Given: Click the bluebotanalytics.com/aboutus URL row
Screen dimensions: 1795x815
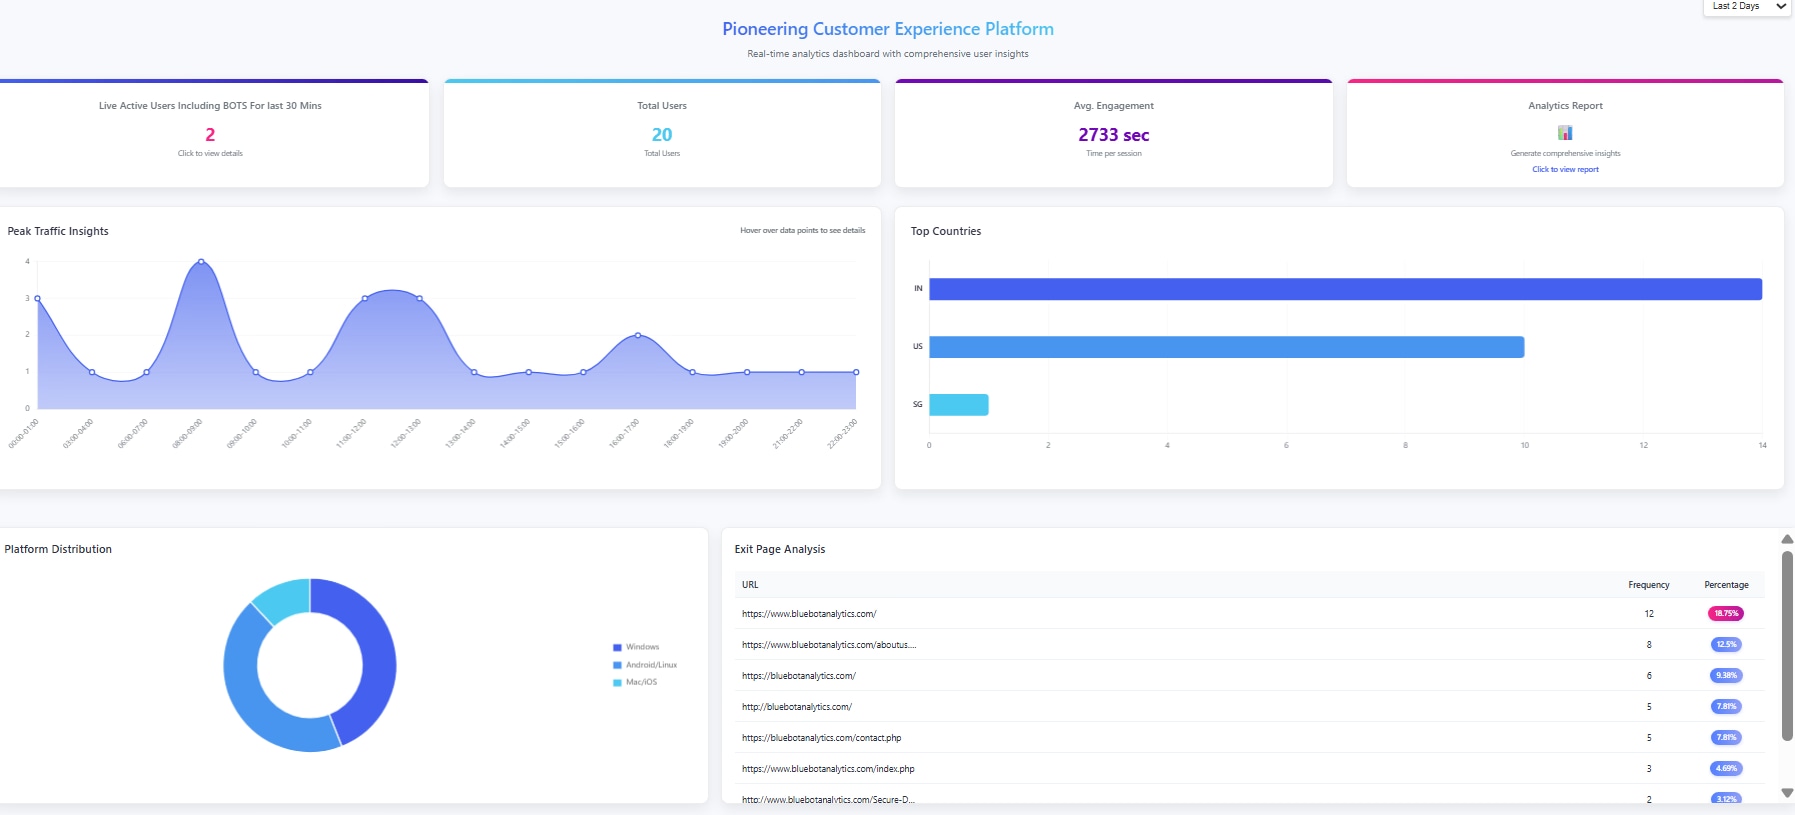Looking at the screenshot, I should click(x=829, y=645).
